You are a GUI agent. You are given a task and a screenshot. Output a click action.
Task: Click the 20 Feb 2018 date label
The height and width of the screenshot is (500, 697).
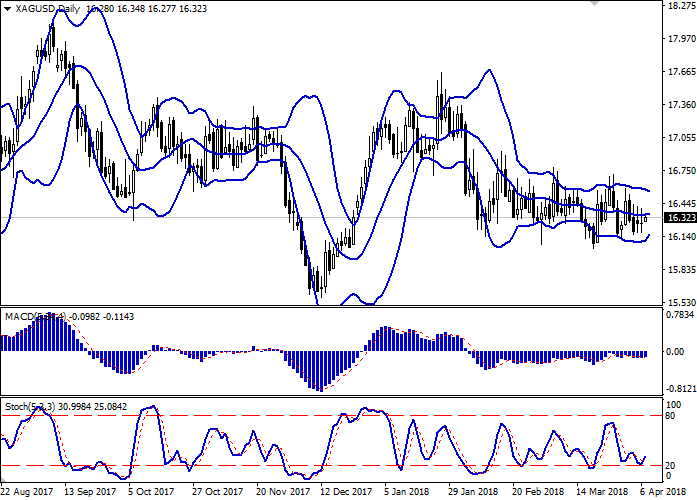pos(536,492)
